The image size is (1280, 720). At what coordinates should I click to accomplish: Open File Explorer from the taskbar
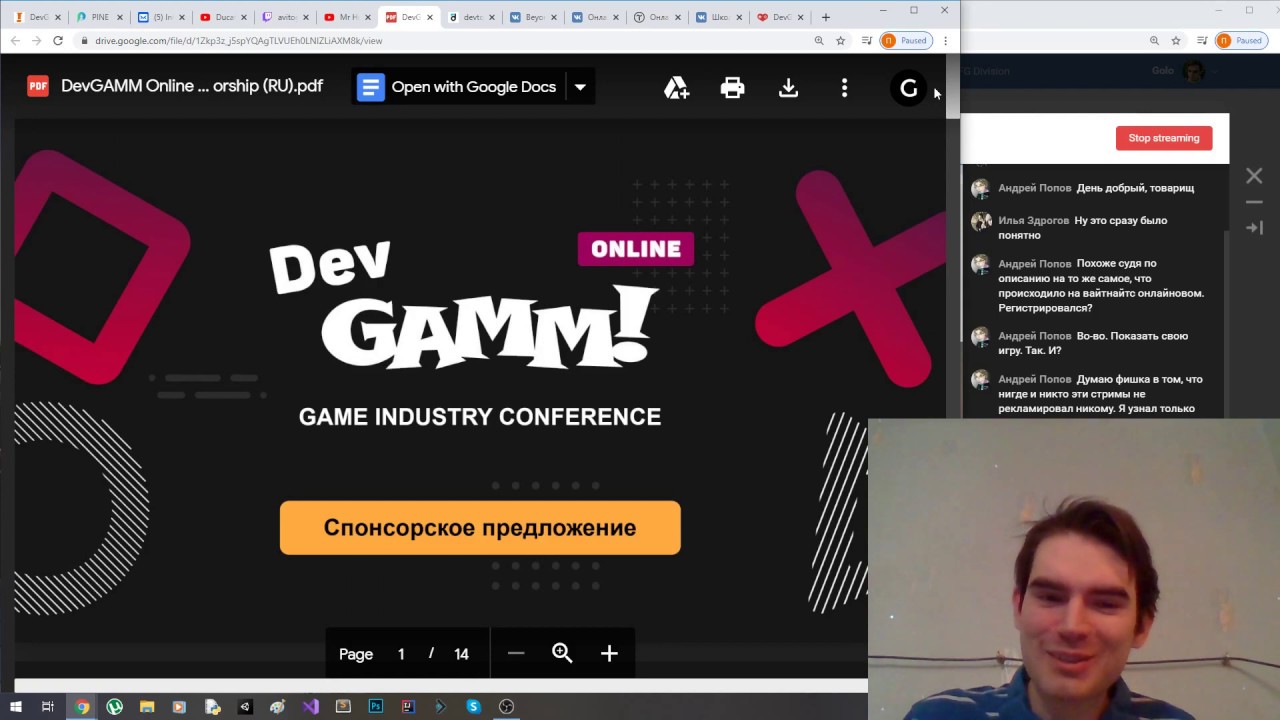pos(147,706)
